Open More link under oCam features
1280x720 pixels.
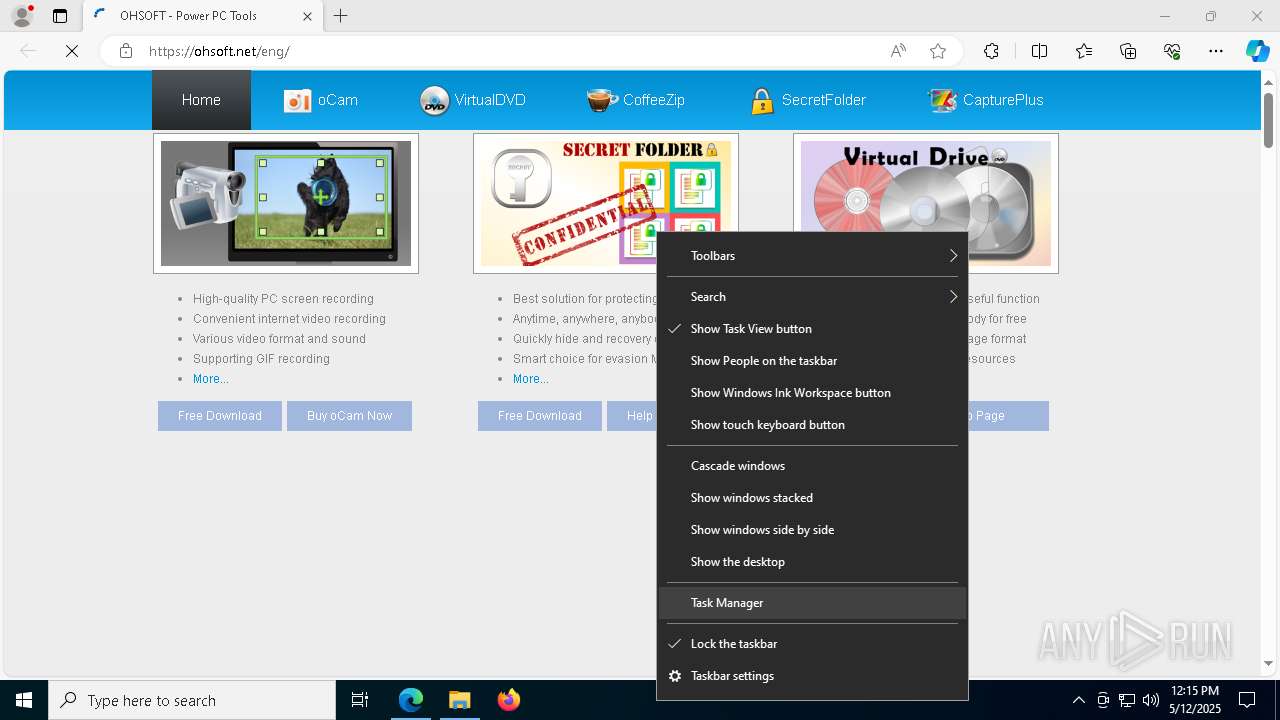tap(211, 379)
